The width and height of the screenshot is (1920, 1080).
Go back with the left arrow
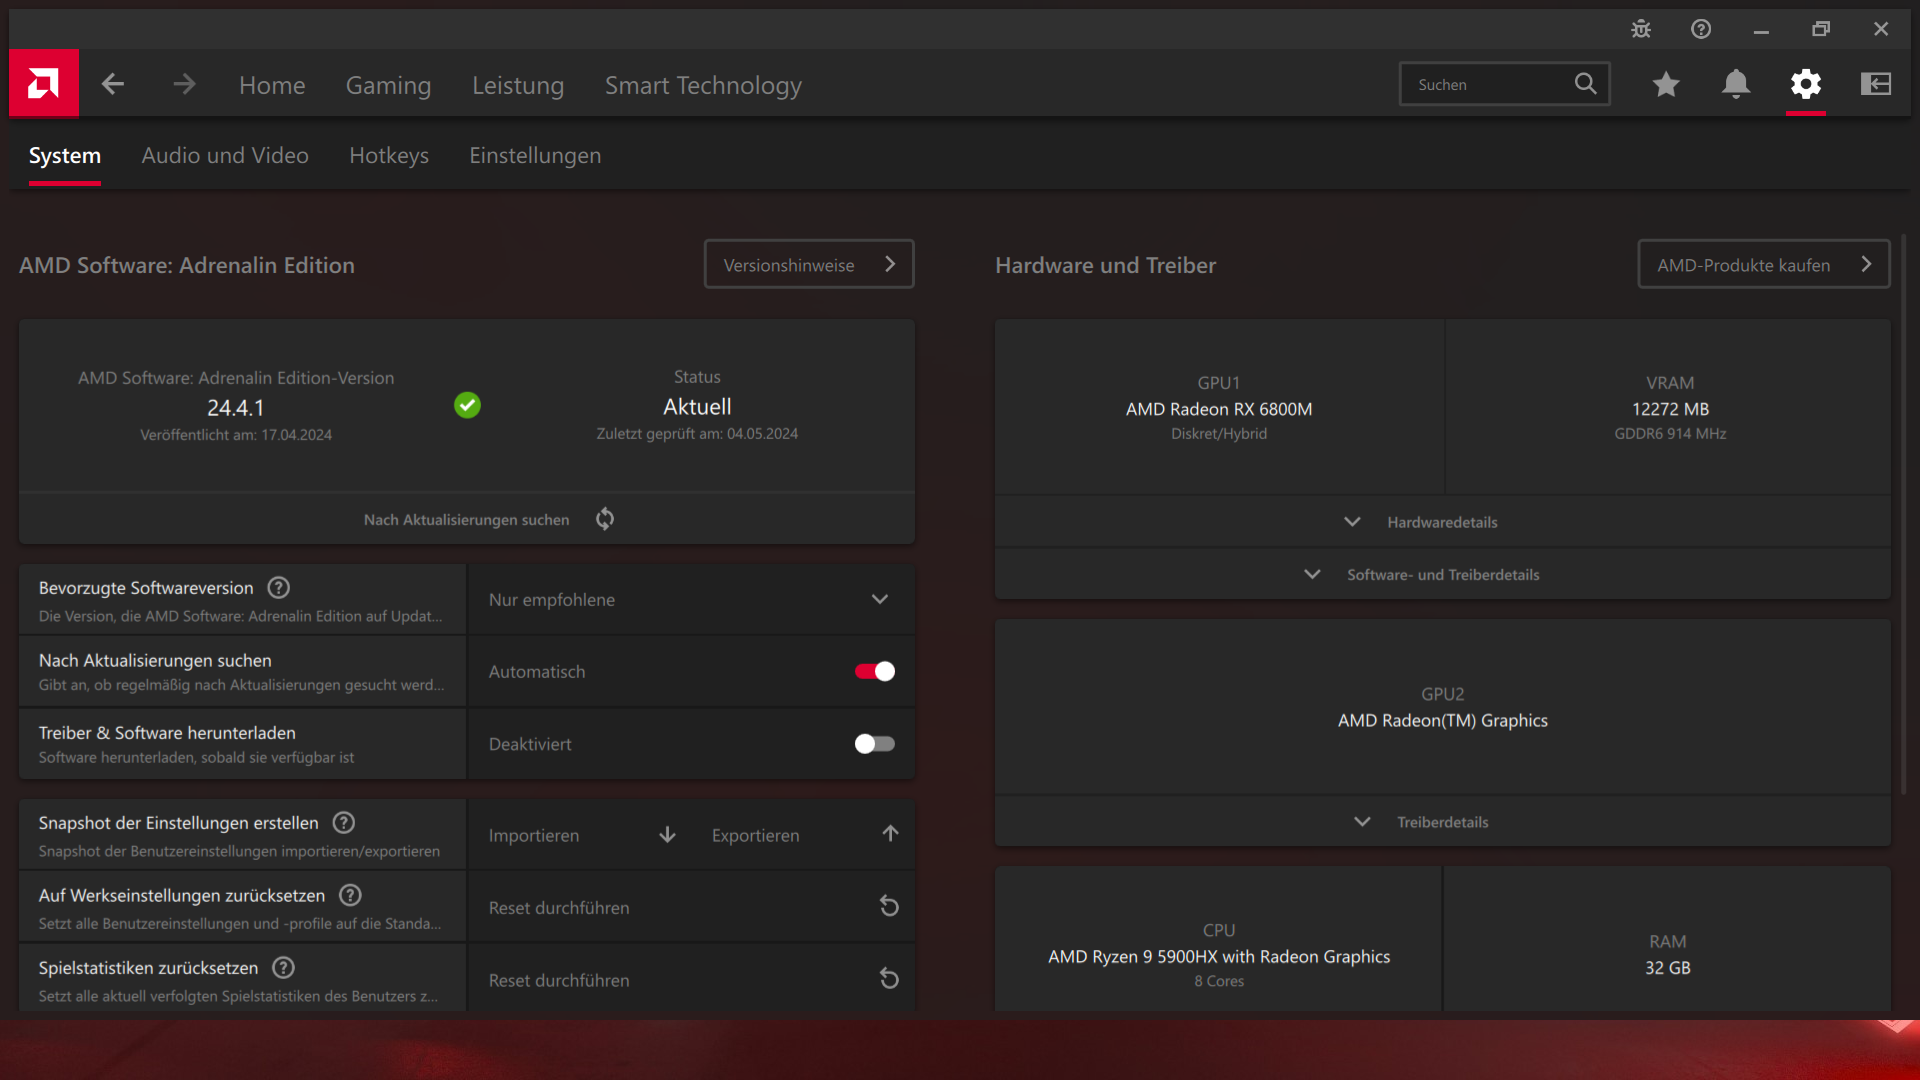click(113, 84)
